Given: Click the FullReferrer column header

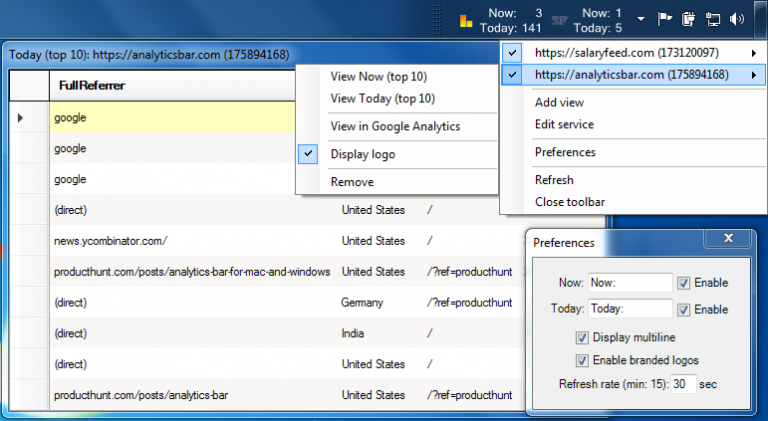Looking at the screenshot, I should point(90,86).
